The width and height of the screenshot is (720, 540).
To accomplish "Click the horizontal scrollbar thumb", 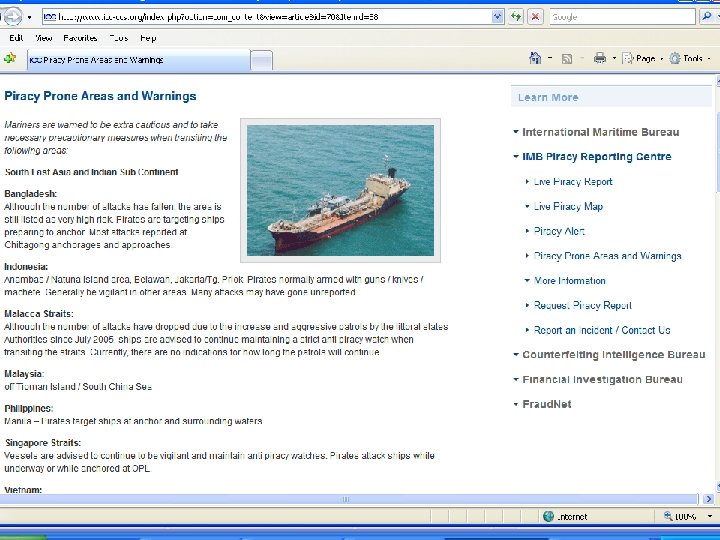I will (x=346, y=499).
